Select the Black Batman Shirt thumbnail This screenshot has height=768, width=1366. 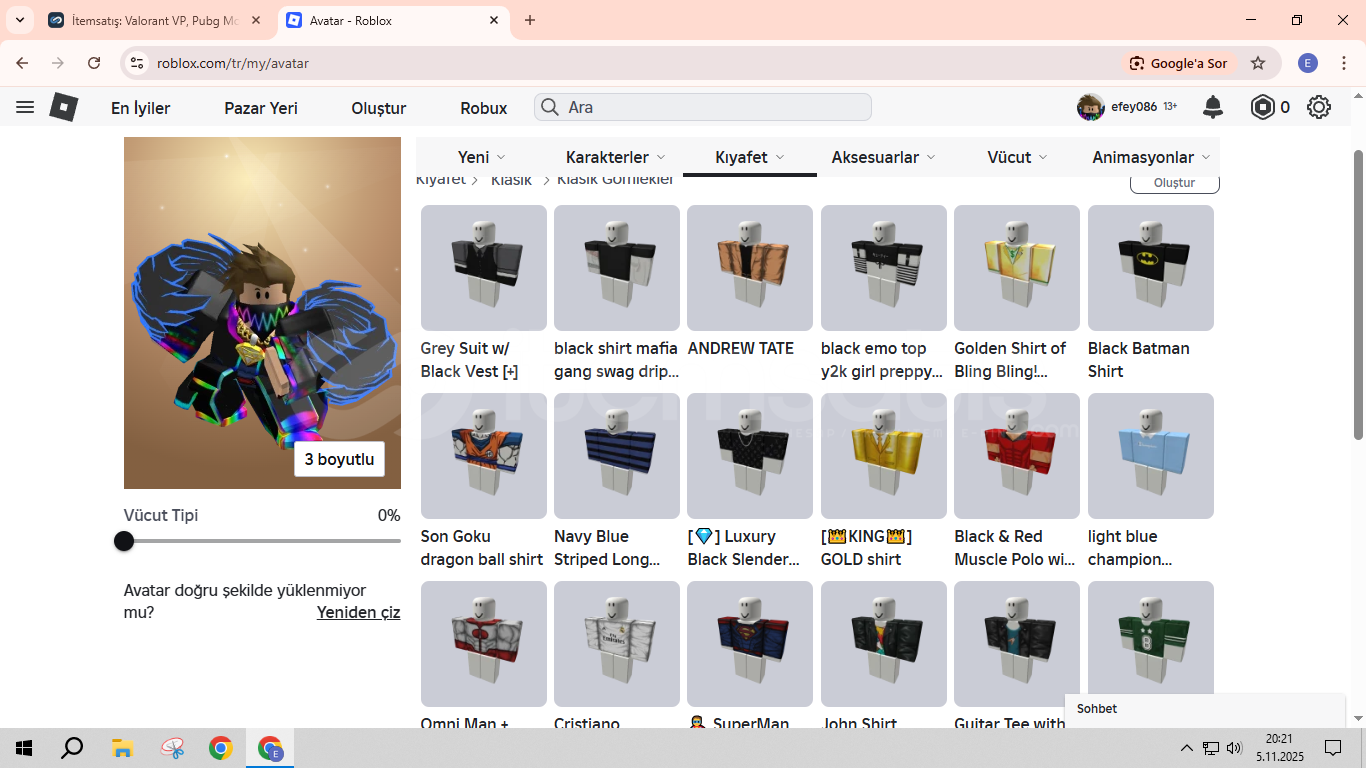coord(1150,268)
